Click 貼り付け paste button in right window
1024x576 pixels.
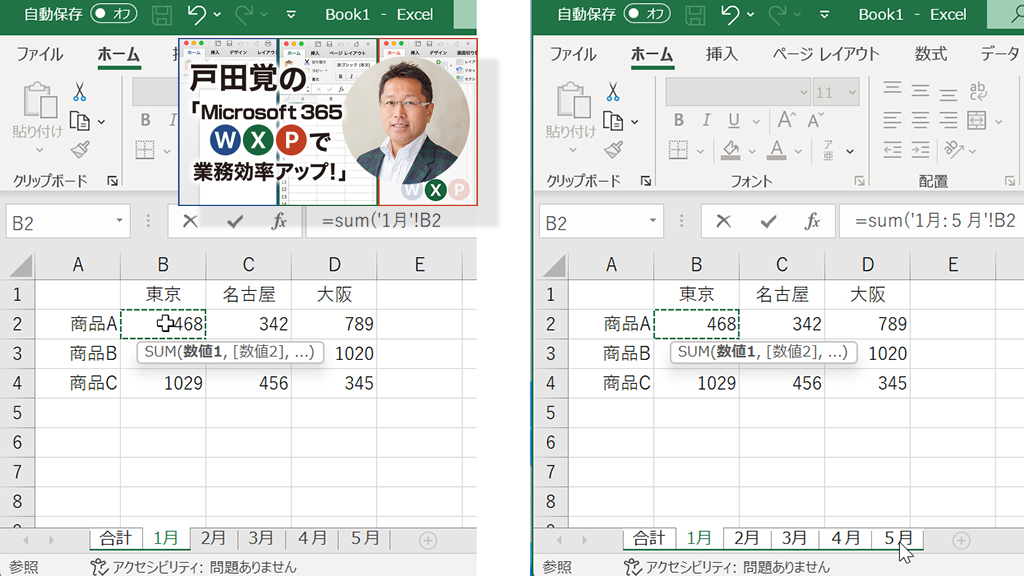pos(571,118)
